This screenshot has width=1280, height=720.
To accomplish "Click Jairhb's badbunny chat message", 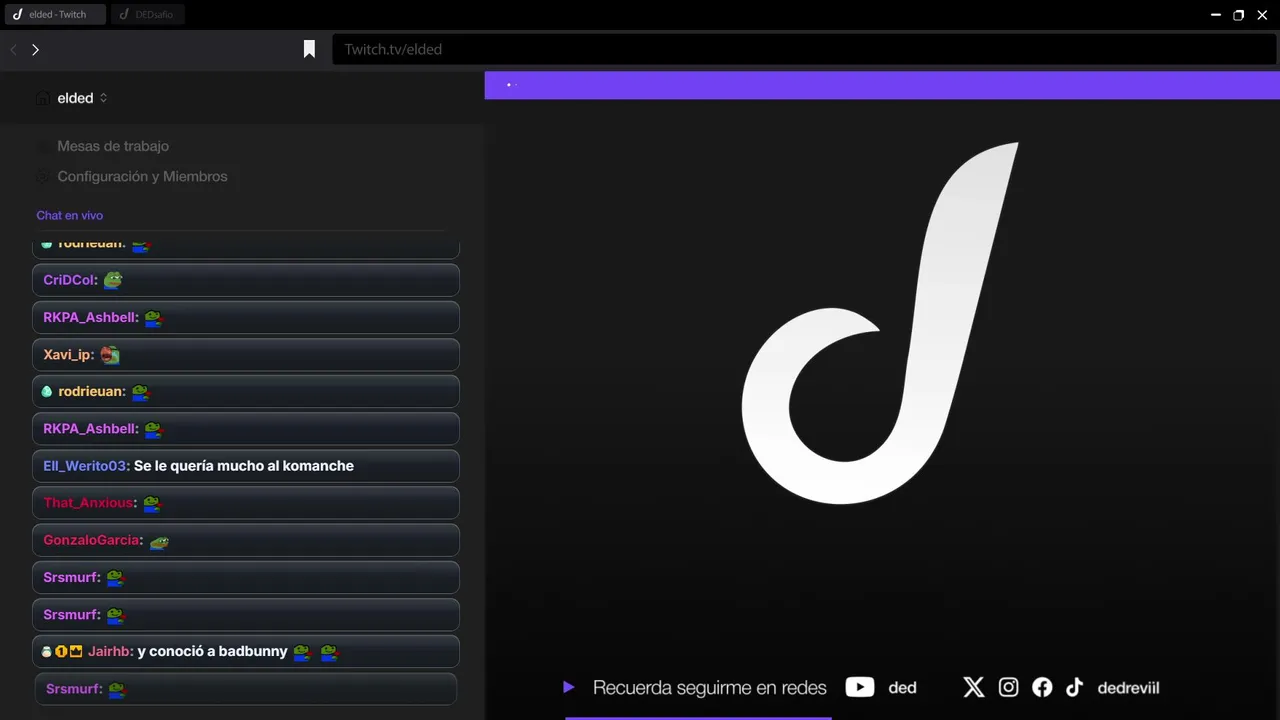I will click(246, 651).
